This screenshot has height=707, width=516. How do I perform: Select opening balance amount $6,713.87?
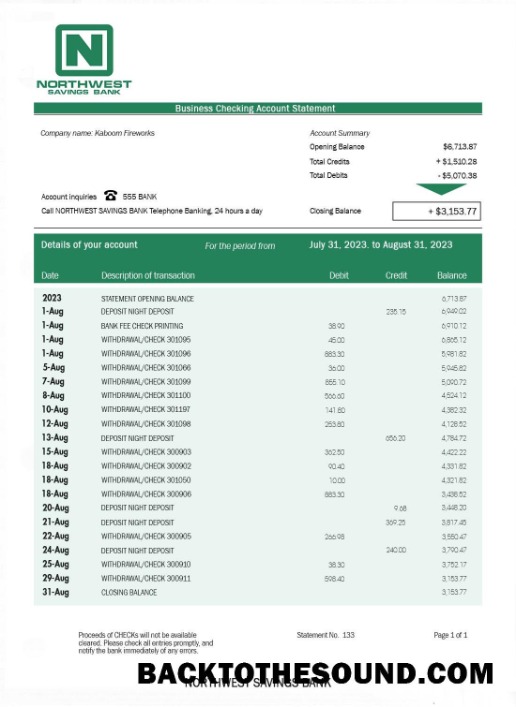(460, 147)
